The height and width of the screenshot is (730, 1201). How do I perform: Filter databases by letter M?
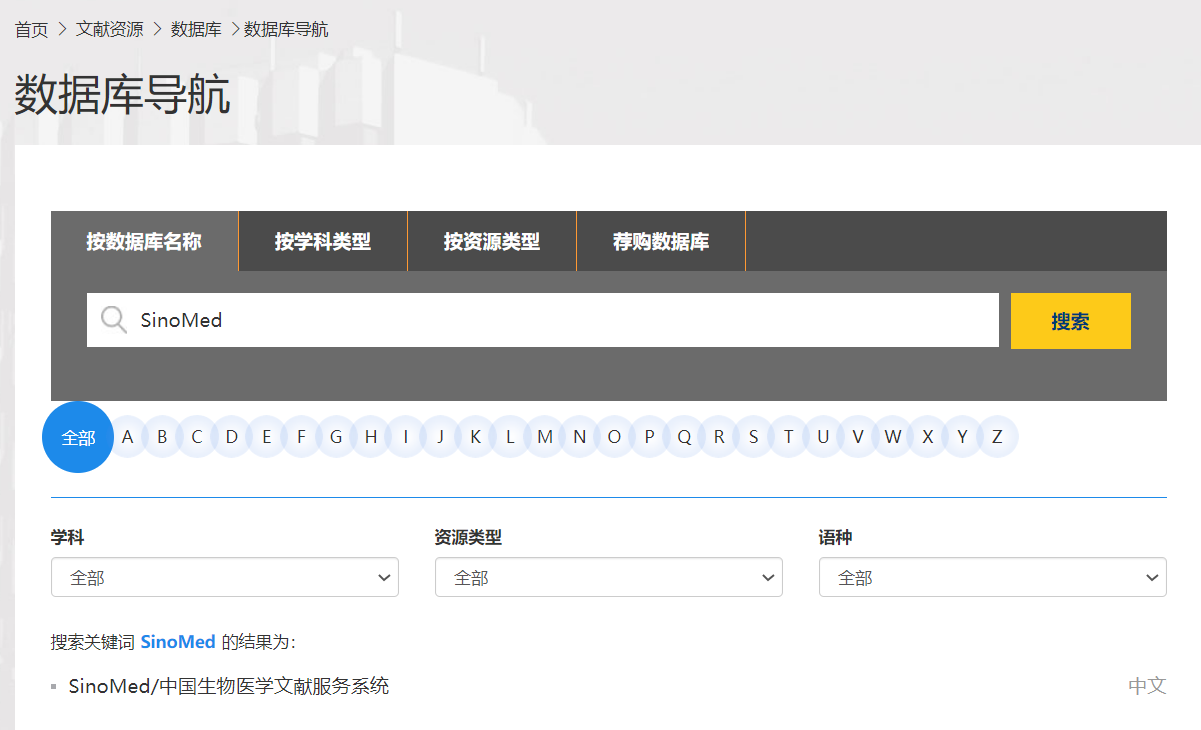[x=544, y=437]
